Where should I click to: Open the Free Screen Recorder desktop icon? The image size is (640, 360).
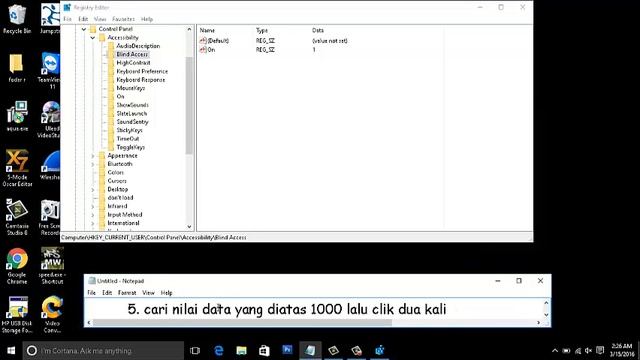pyautogui.click(x=50, y=217)
